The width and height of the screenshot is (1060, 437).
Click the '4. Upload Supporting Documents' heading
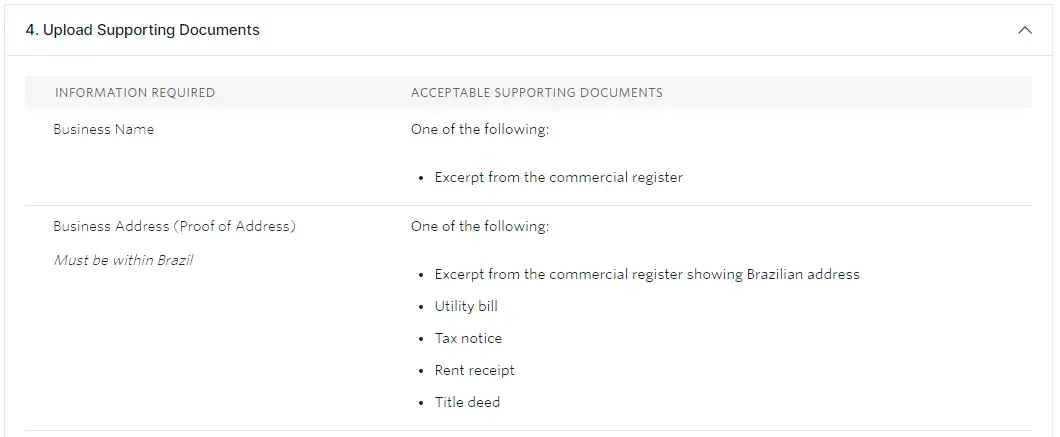pos(142,30)
